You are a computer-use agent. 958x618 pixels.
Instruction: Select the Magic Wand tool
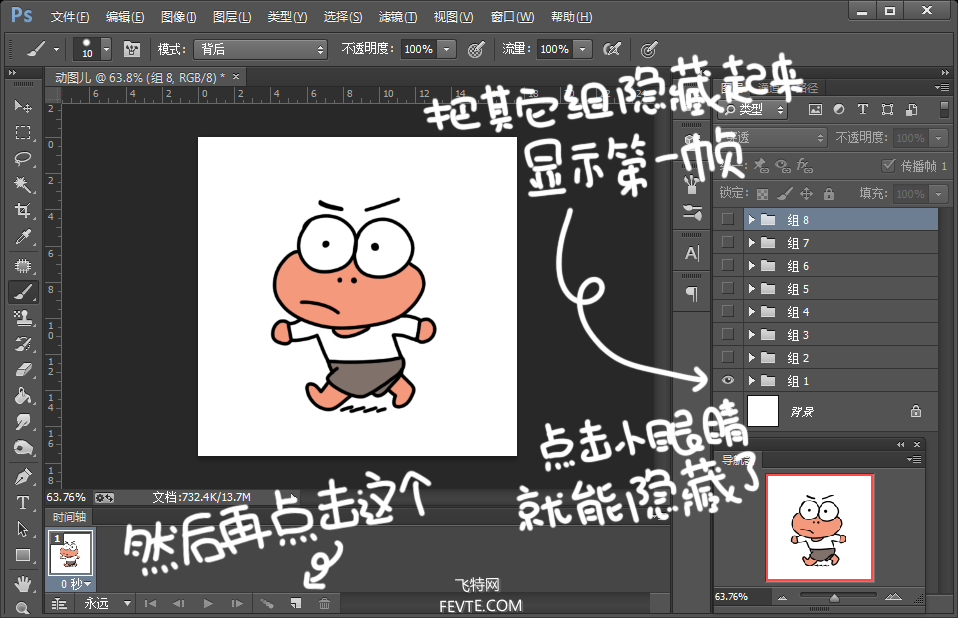click(x=23, y=184)
